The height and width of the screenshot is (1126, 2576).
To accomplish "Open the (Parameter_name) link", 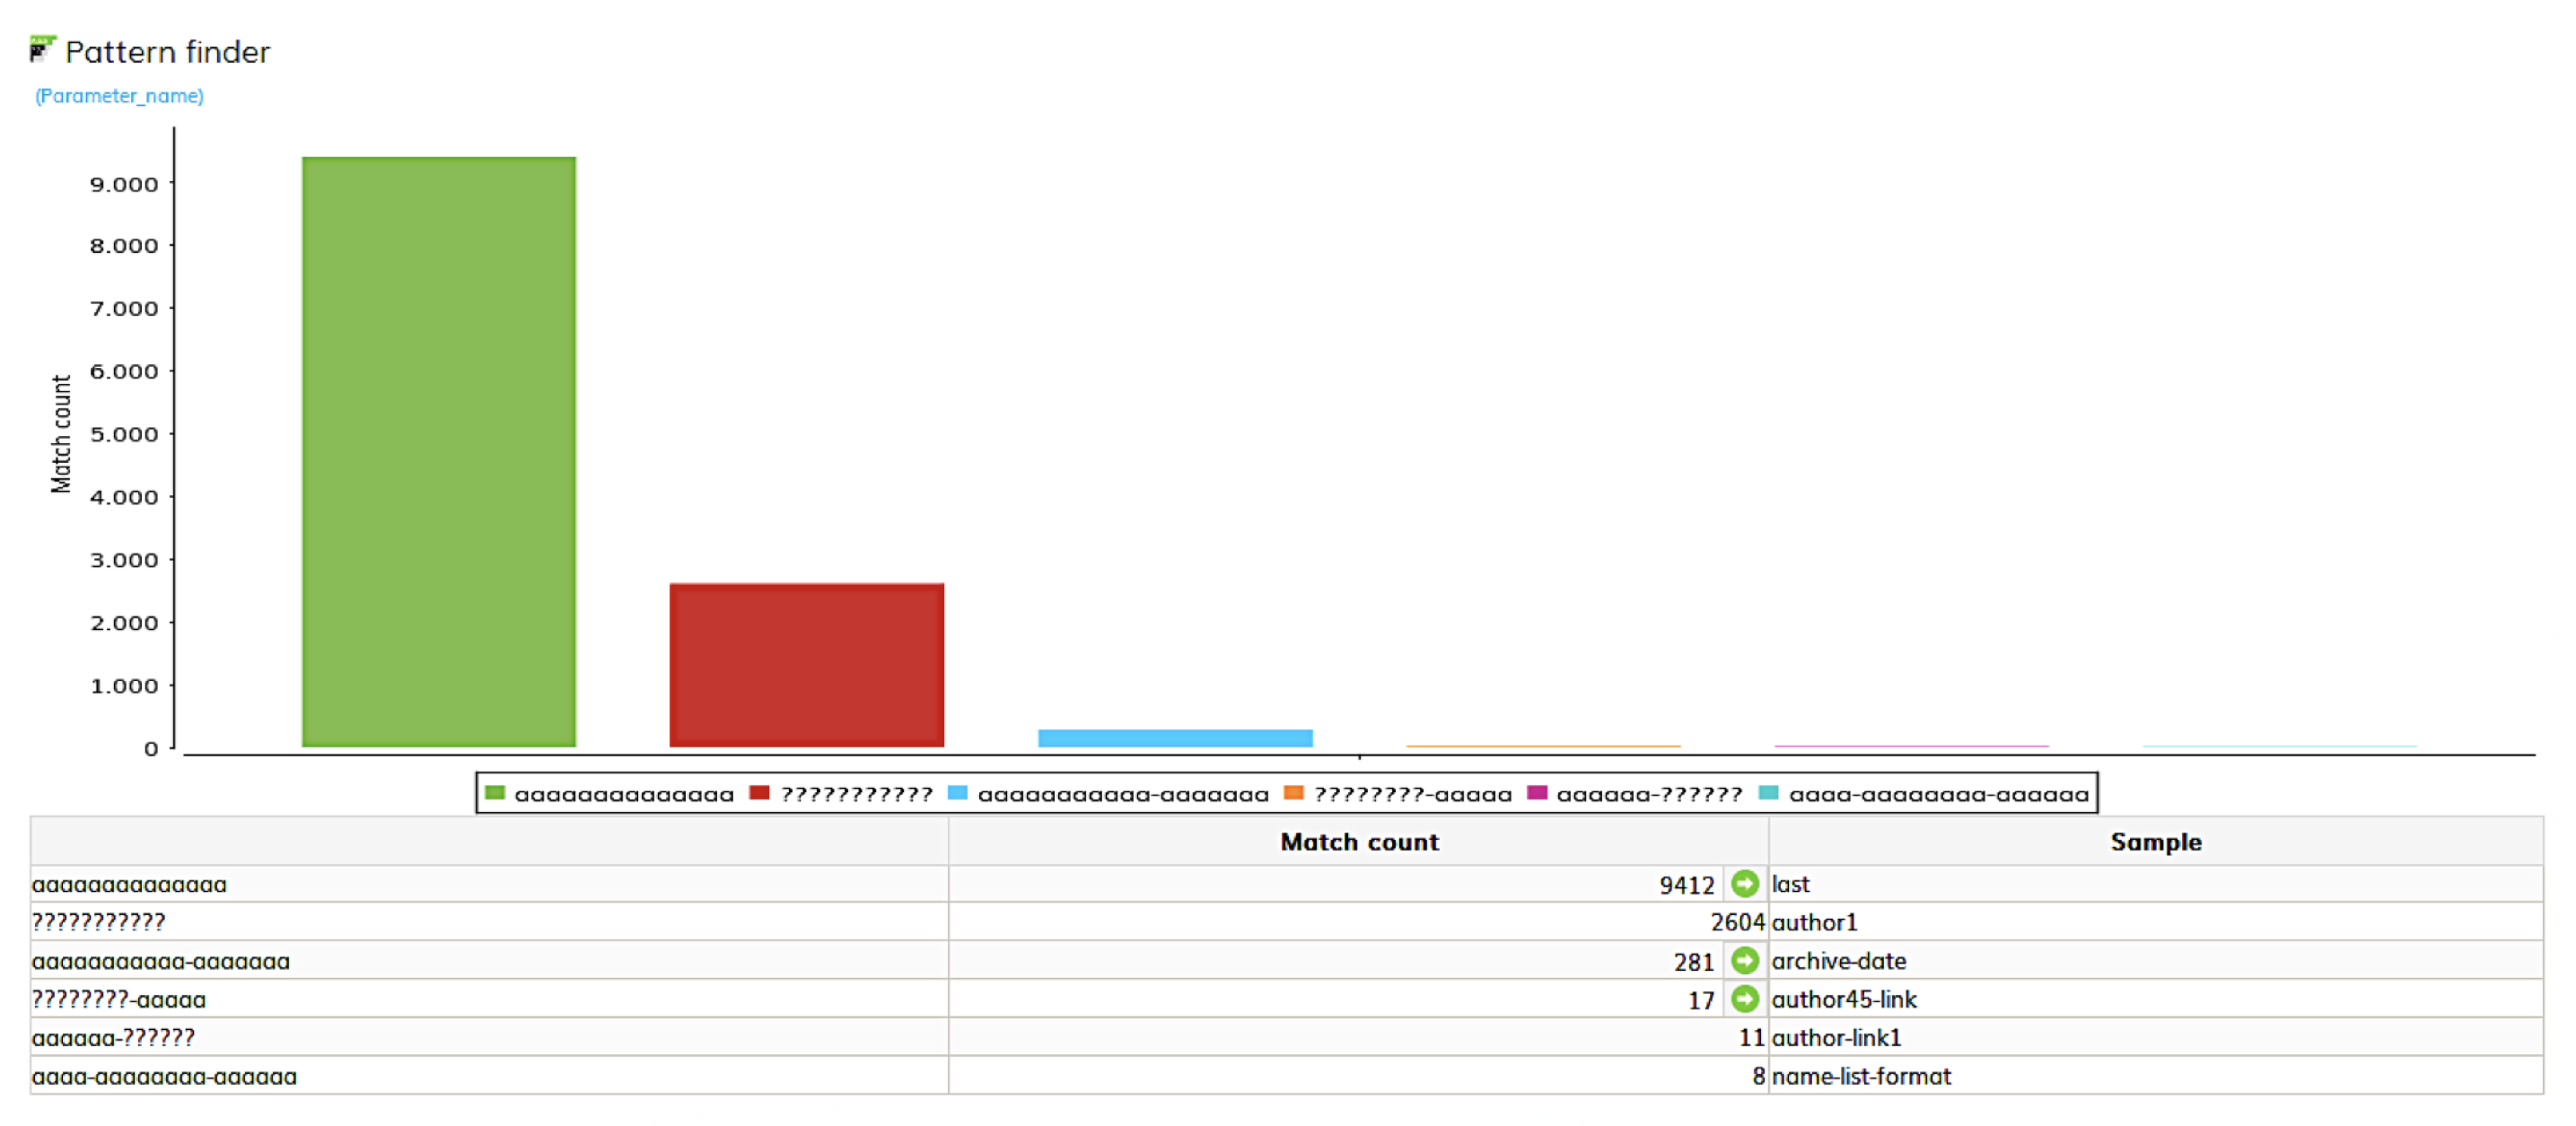I will click(x=119, y=96).
